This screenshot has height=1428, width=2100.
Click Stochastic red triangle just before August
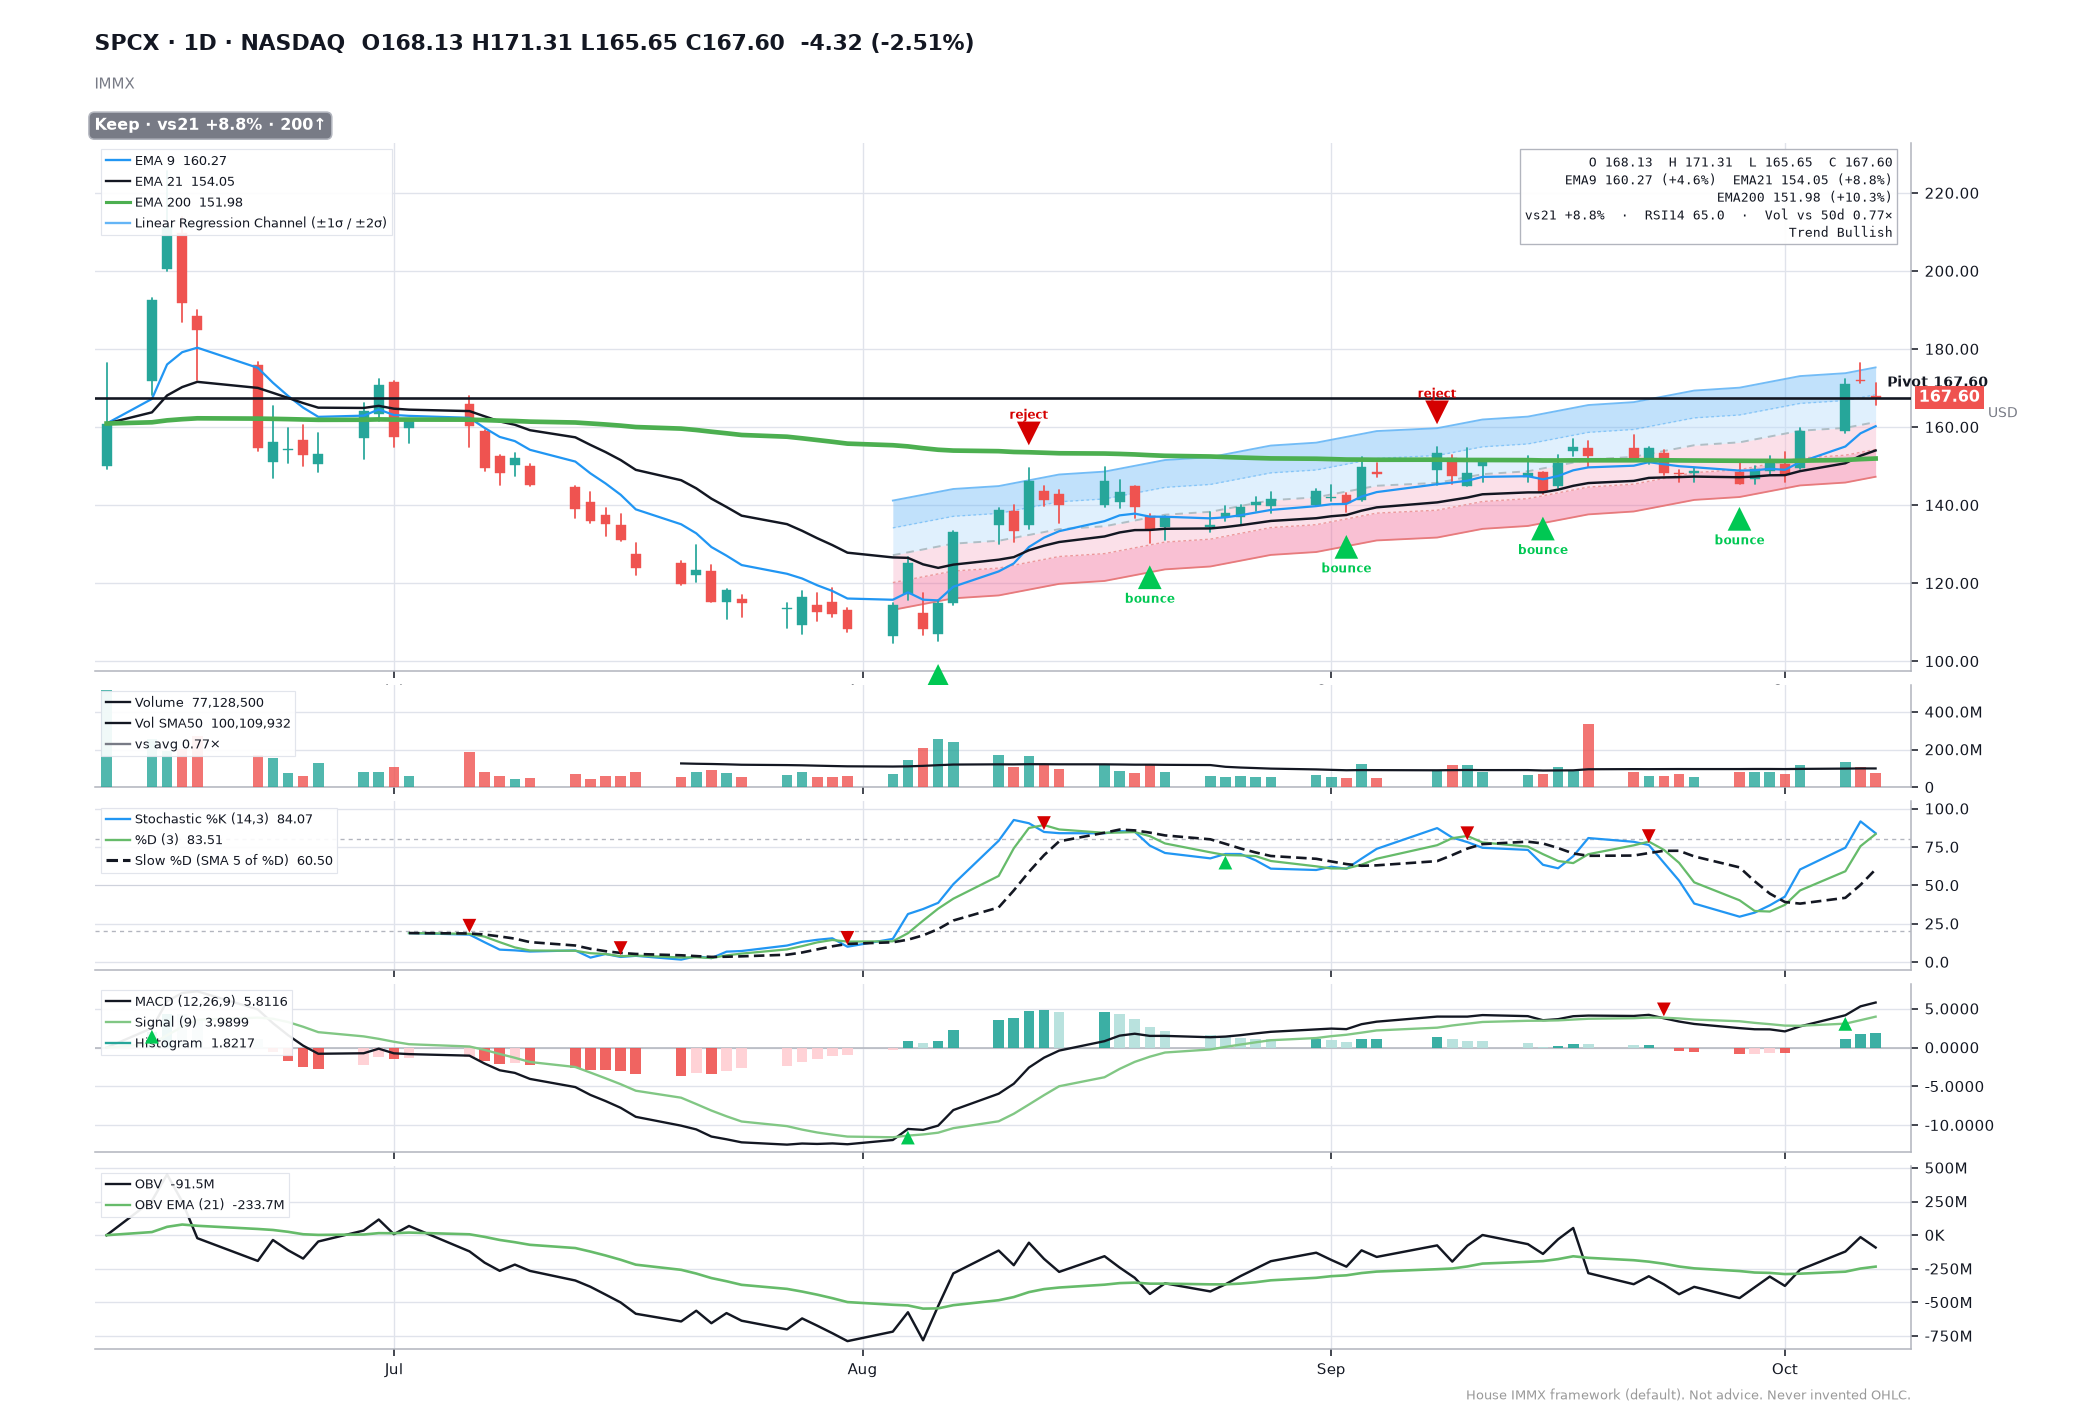click(x=847, y=937)
